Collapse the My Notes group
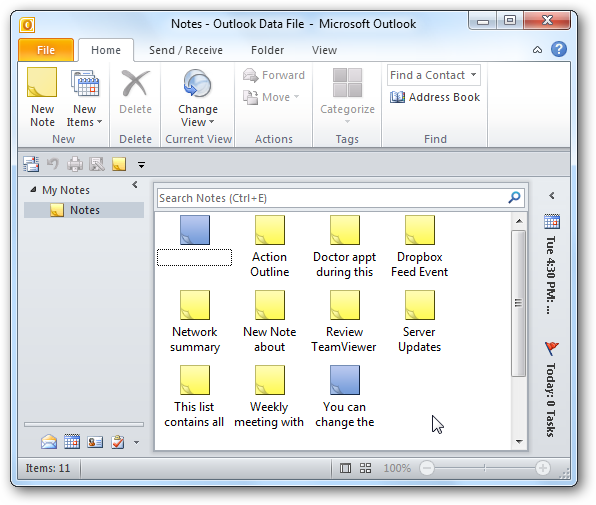 pyautogui.click(x=33, y=189)
